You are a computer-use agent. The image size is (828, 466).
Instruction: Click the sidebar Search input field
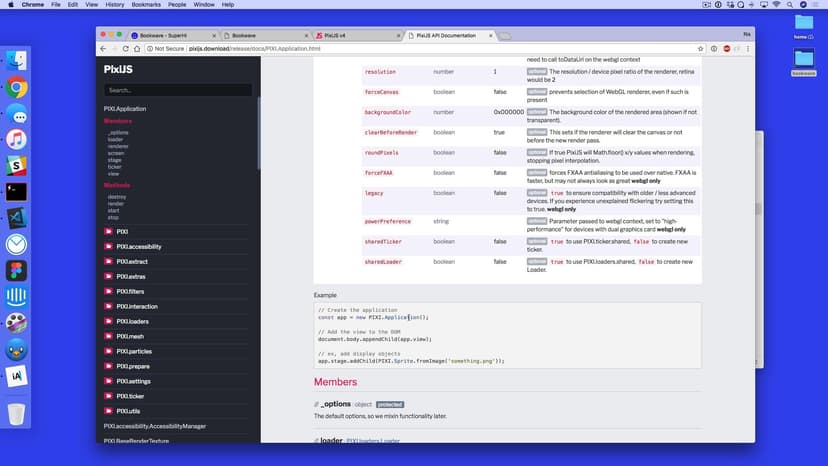[x=178, y=90]
